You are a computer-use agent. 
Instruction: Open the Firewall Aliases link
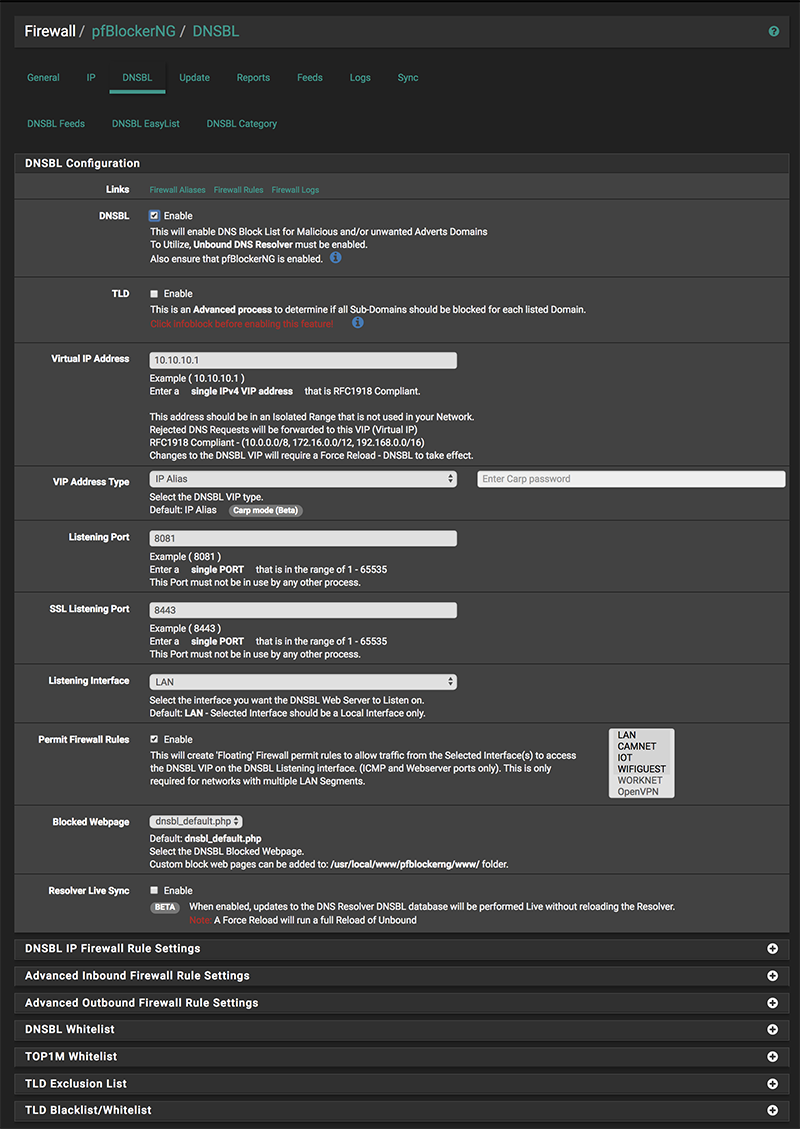177,190
